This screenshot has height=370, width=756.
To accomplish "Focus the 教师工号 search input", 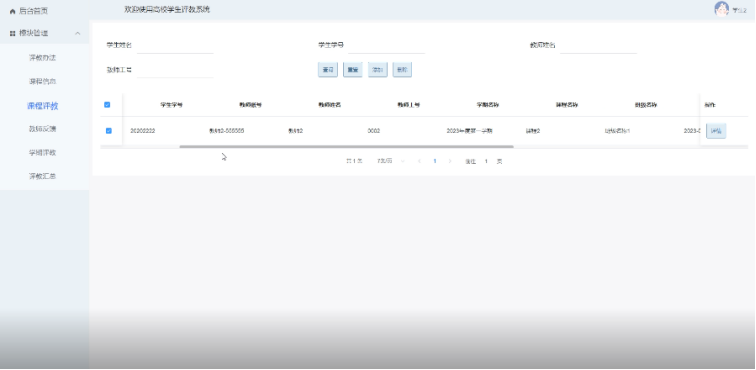I will (x=175, y=69).
